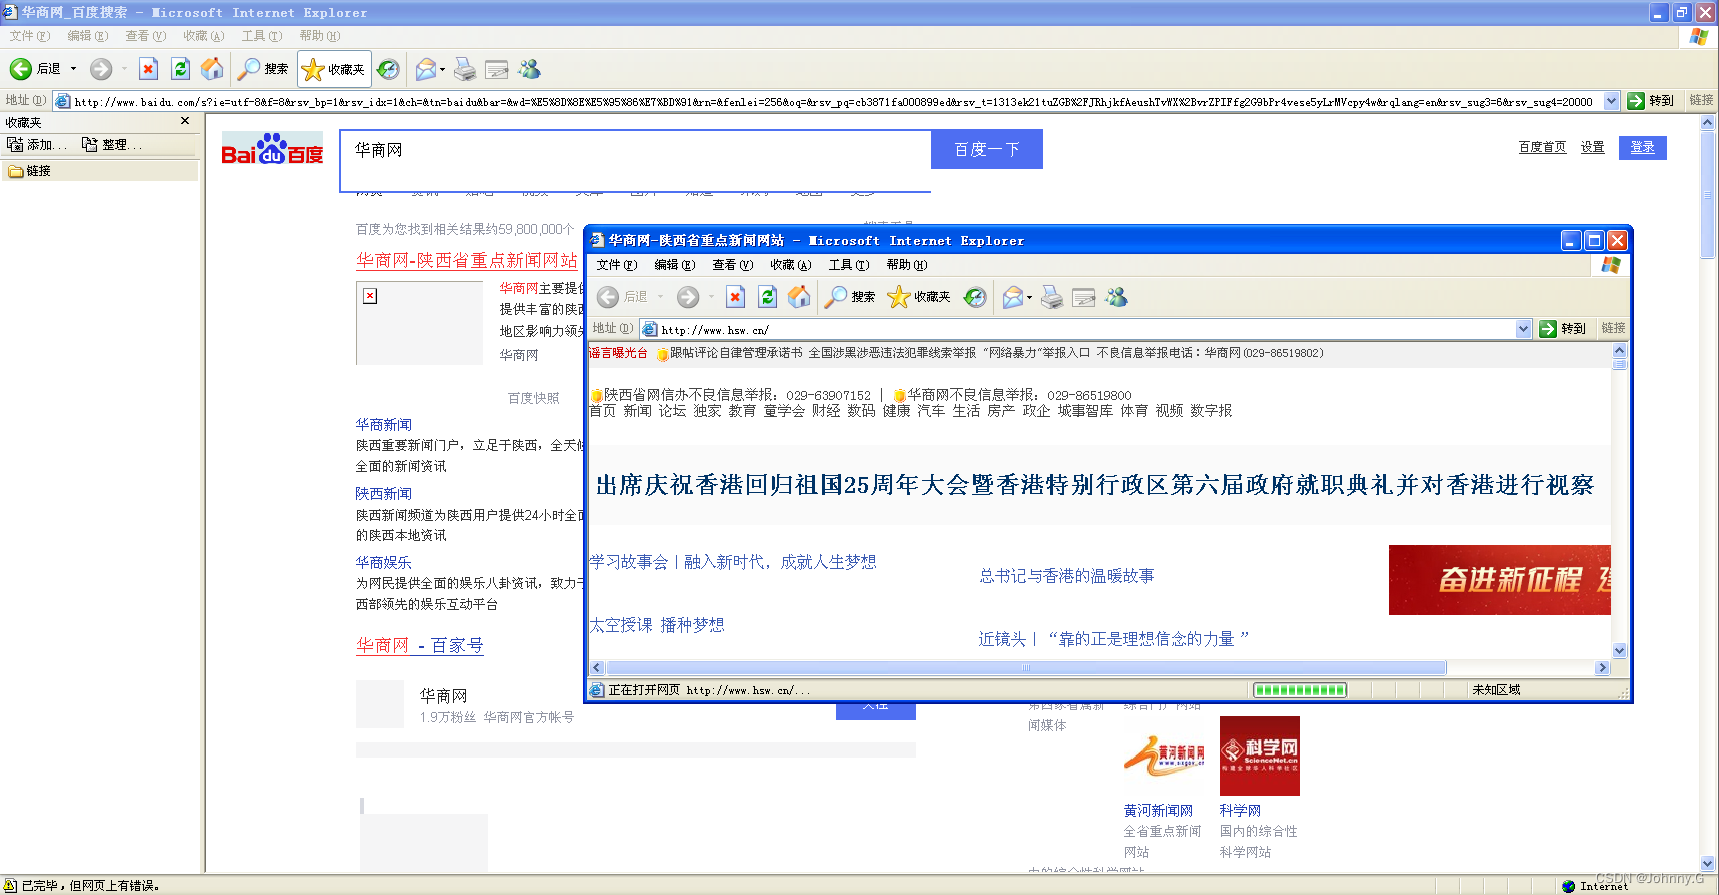Click the Baidu logo
This screenshot has height=895, width=1719.
tap(272, 149)
